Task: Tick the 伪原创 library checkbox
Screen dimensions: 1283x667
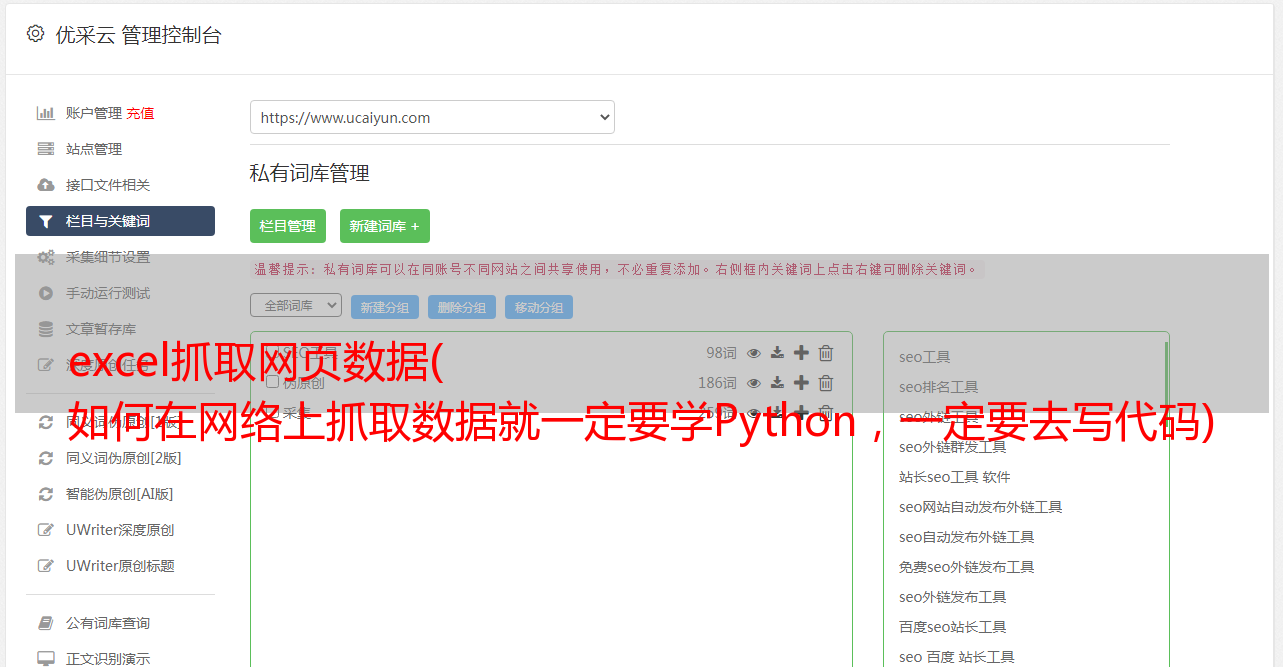Action: point(272,382)
